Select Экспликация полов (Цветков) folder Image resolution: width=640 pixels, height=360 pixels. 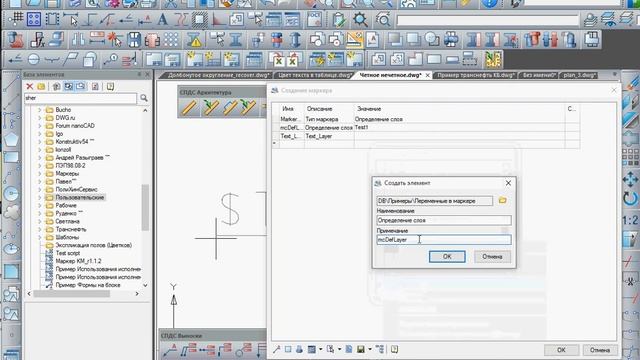pos(93,245)
